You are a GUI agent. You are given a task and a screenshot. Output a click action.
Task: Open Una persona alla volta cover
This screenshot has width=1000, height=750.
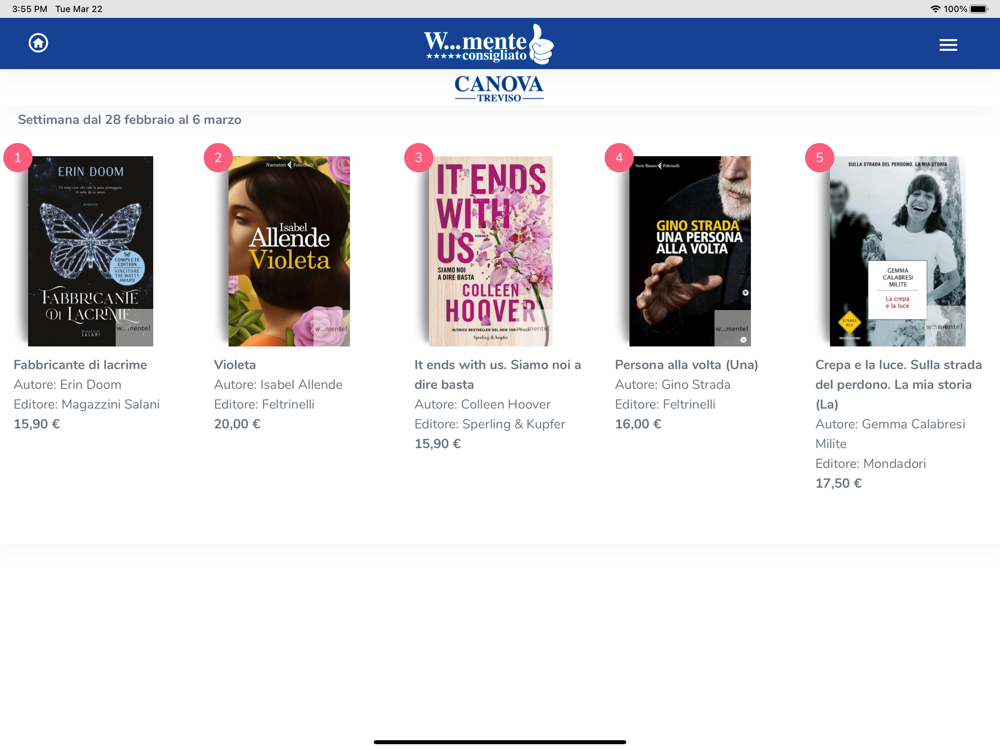coord(689,251)
